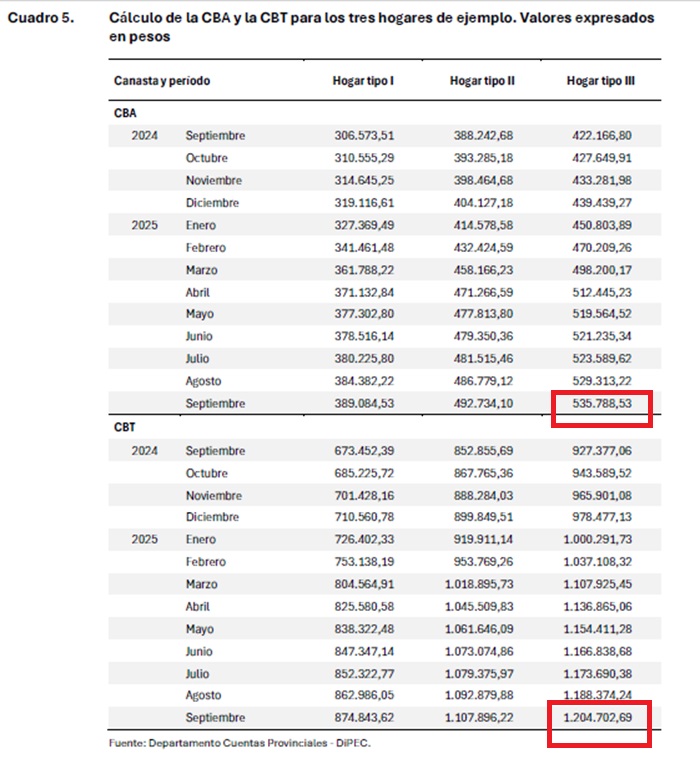
Task: Click the CBA section heading
Action: 125,114
